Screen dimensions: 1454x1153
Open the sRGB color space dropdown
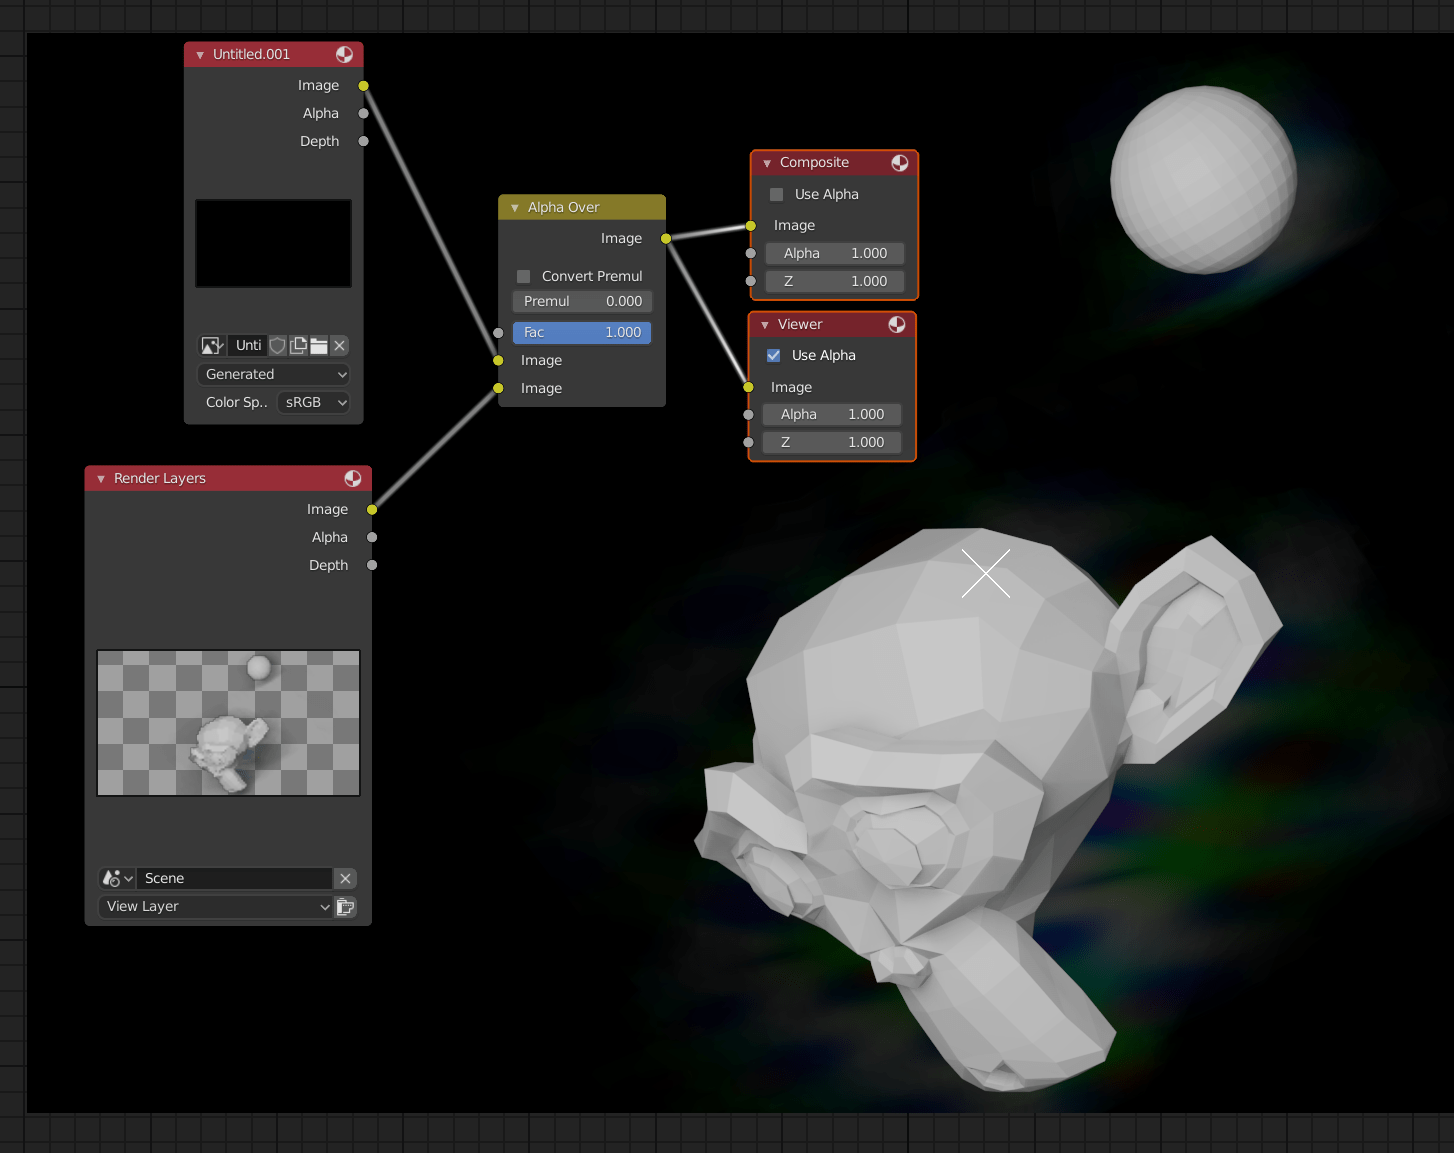pyautogui.click(x=313, y=402)
